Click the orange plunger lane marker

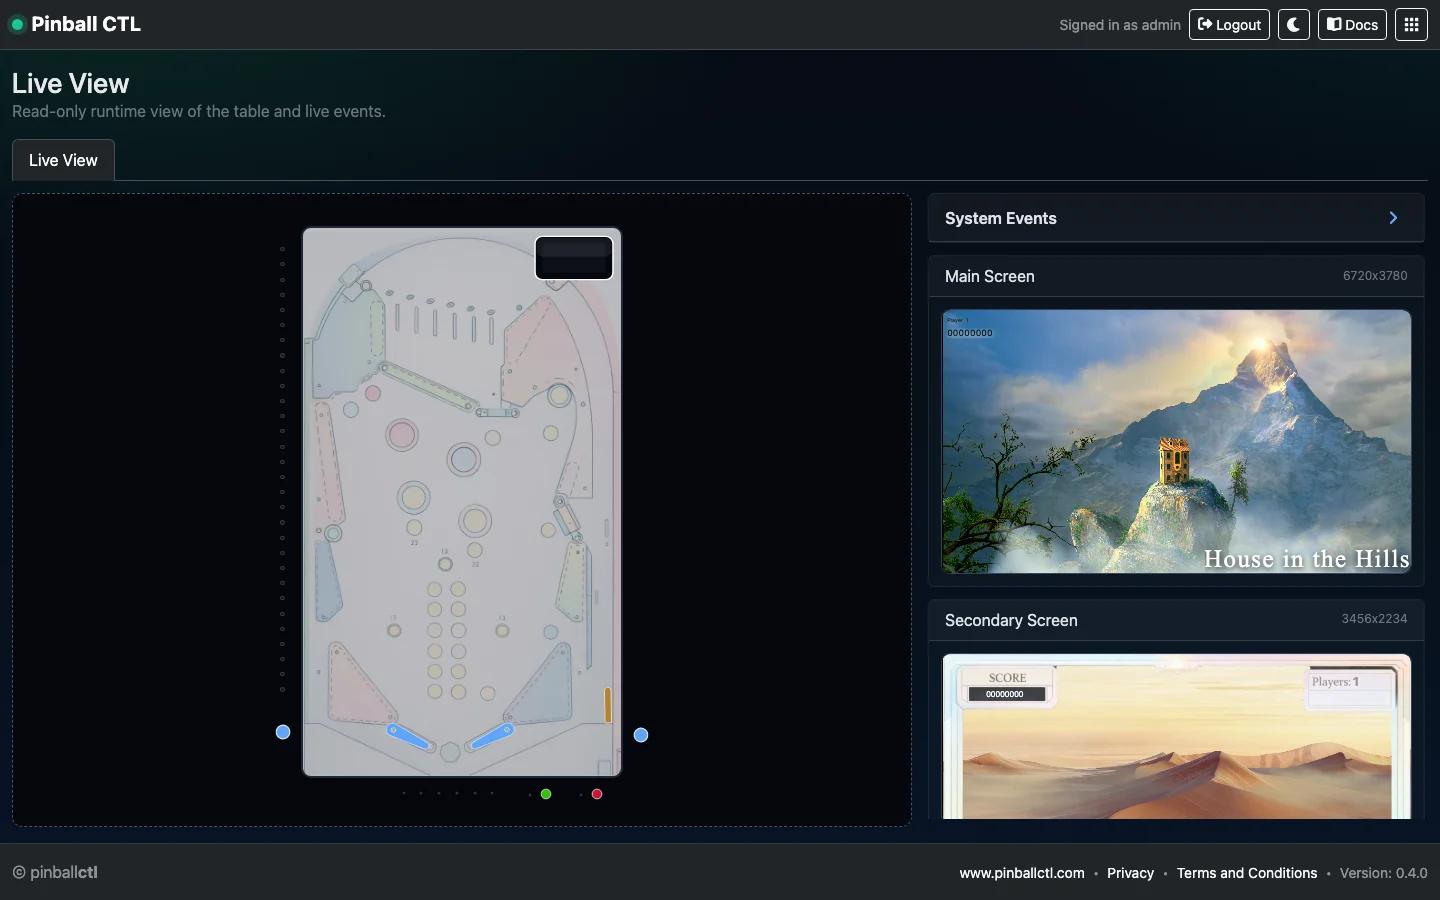(x=607, y=706)
